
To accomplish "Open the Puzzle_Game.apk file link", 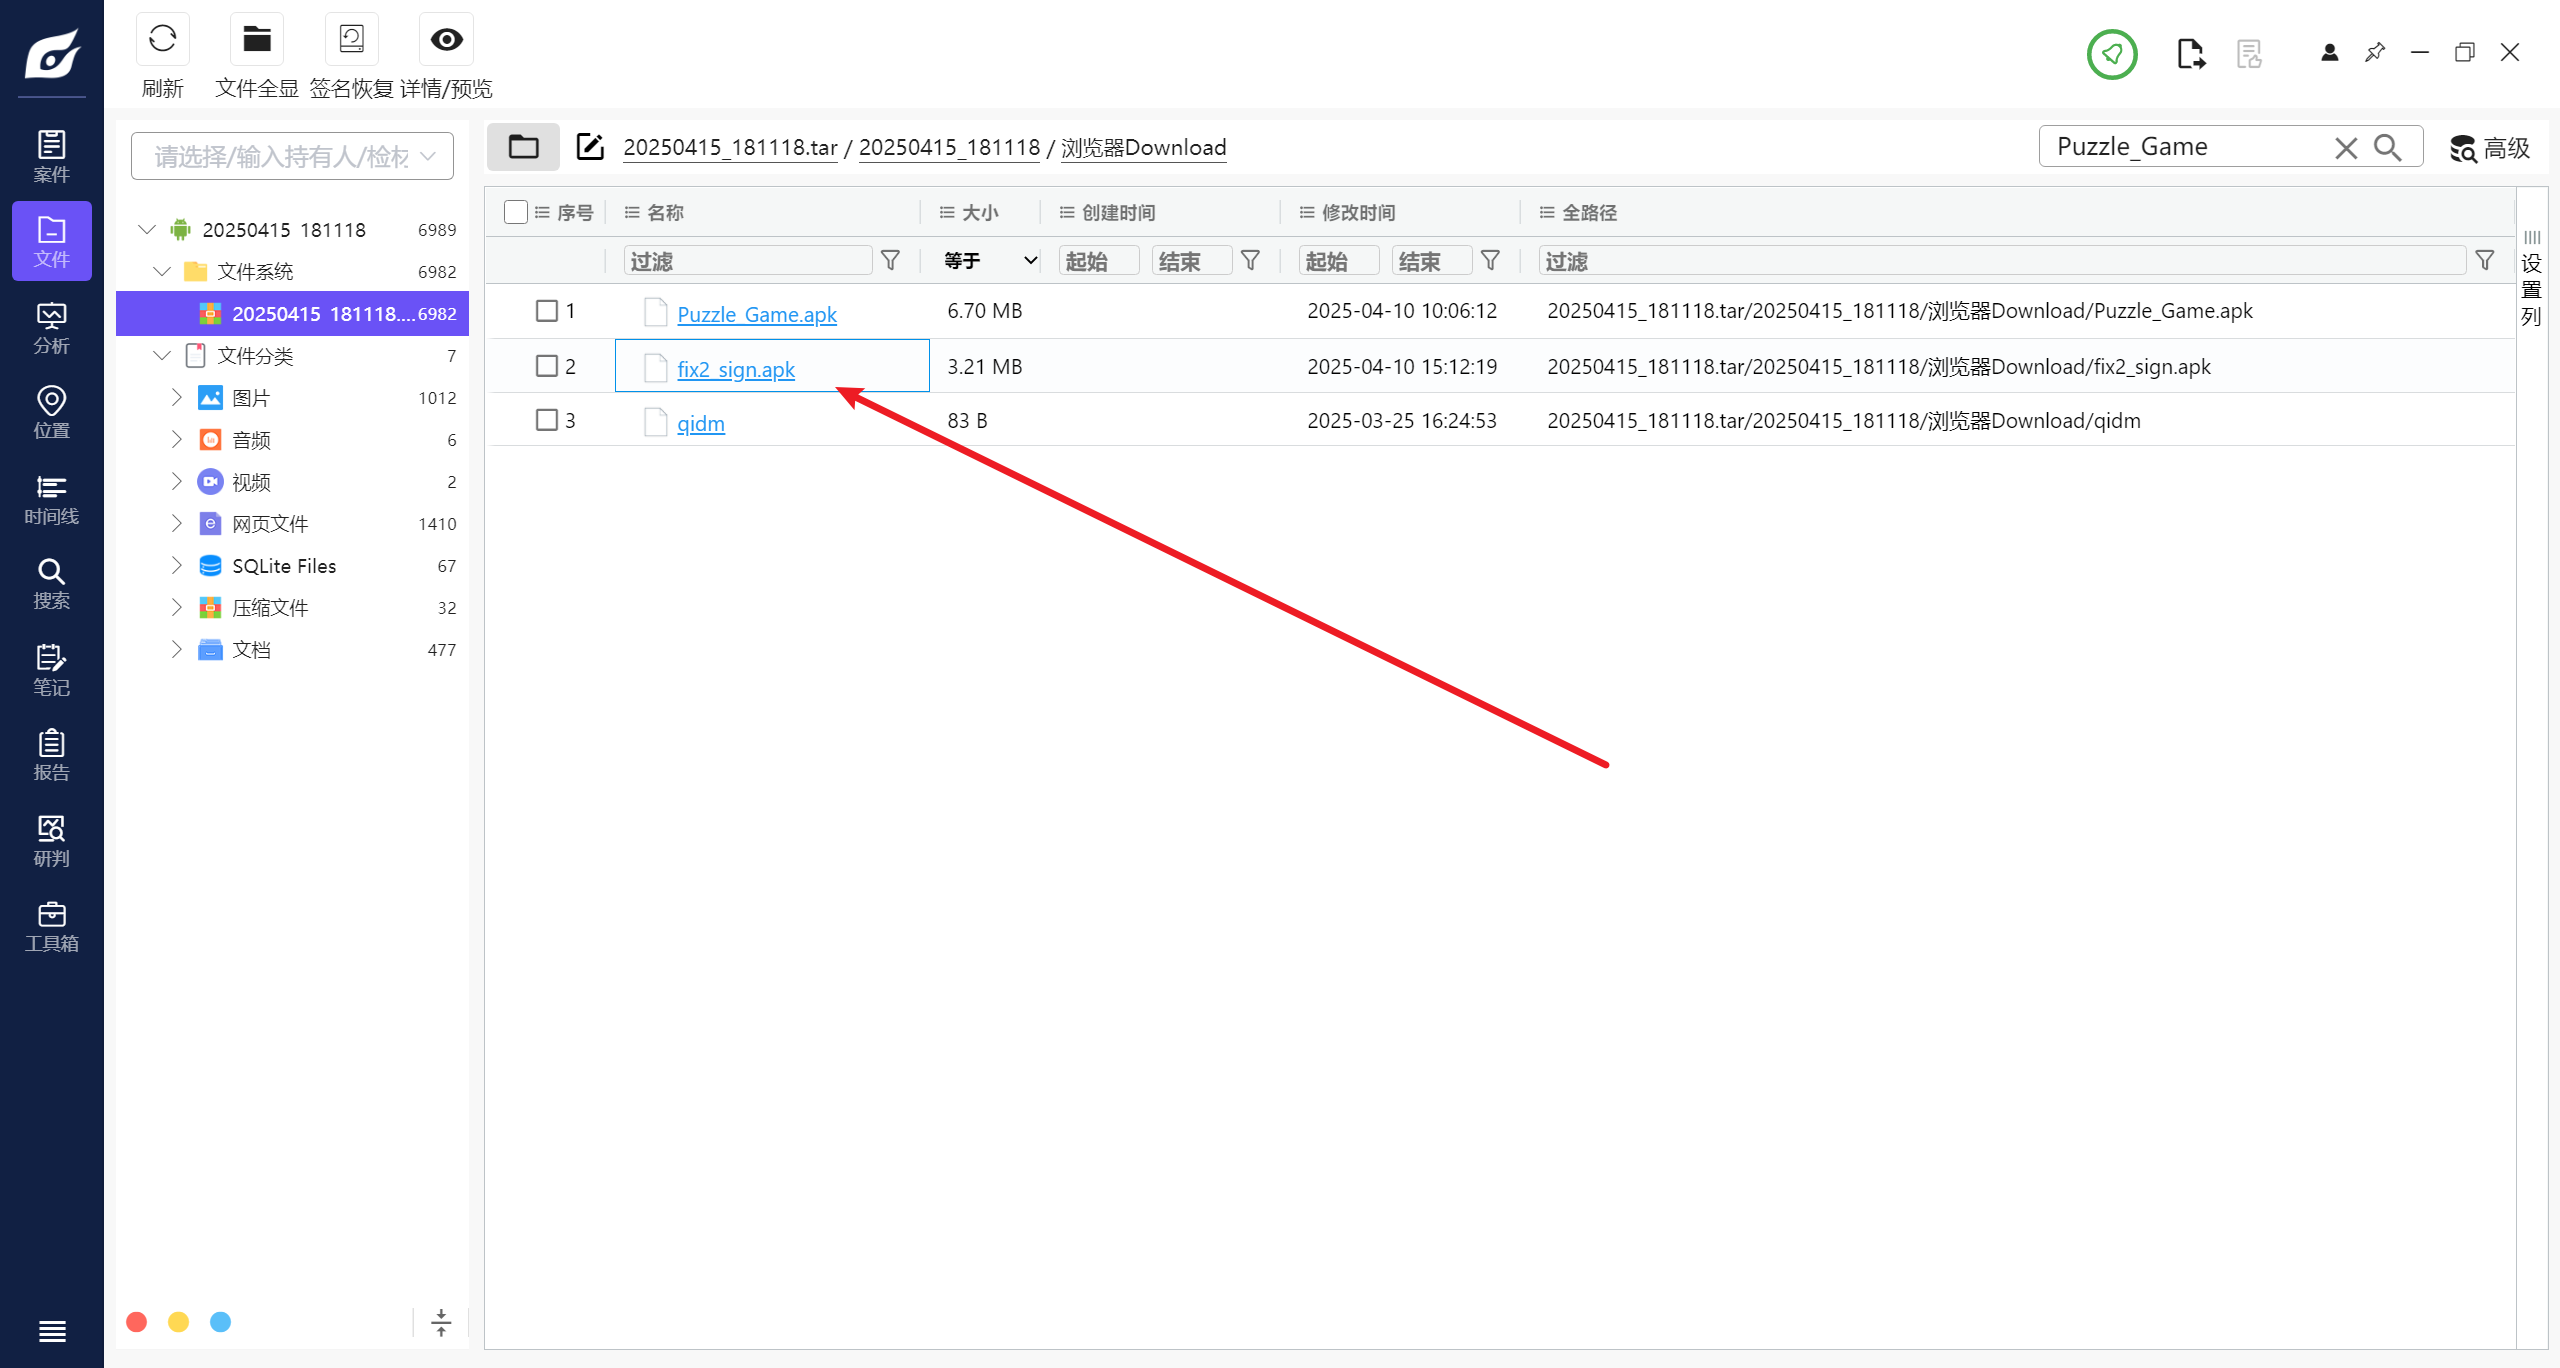I will [x=757, y=314].
